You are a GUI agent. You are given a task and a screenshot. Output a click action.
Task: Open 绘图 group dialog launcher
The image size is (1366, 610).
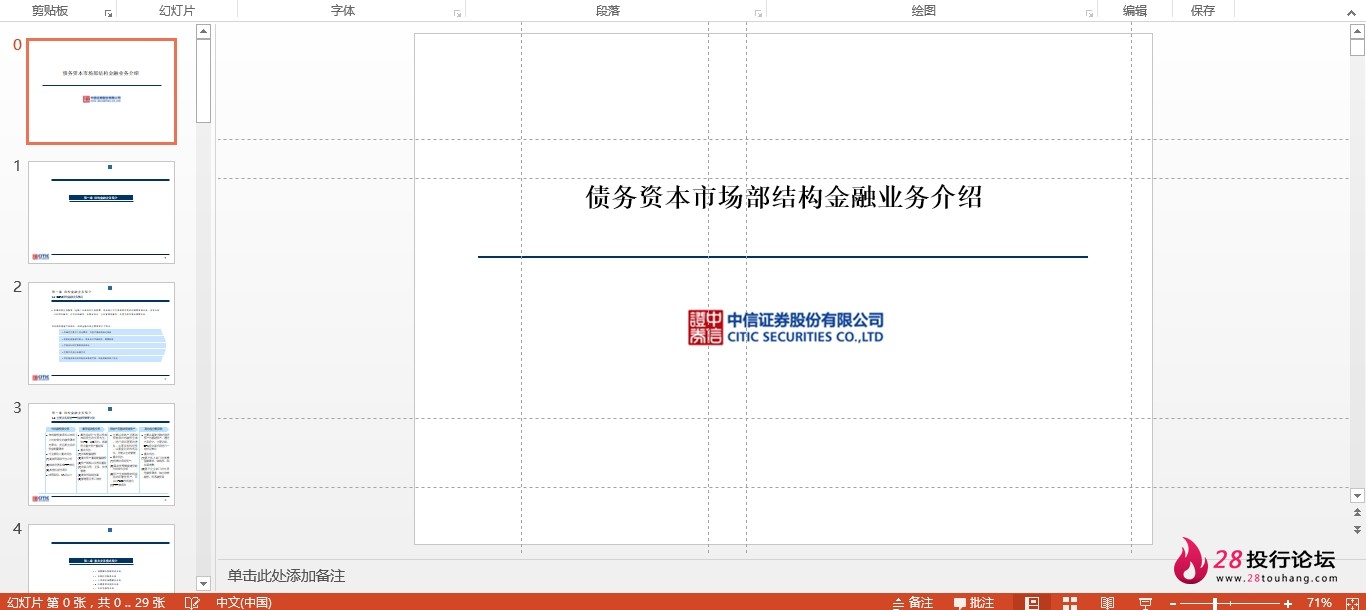click(1089, 14)
